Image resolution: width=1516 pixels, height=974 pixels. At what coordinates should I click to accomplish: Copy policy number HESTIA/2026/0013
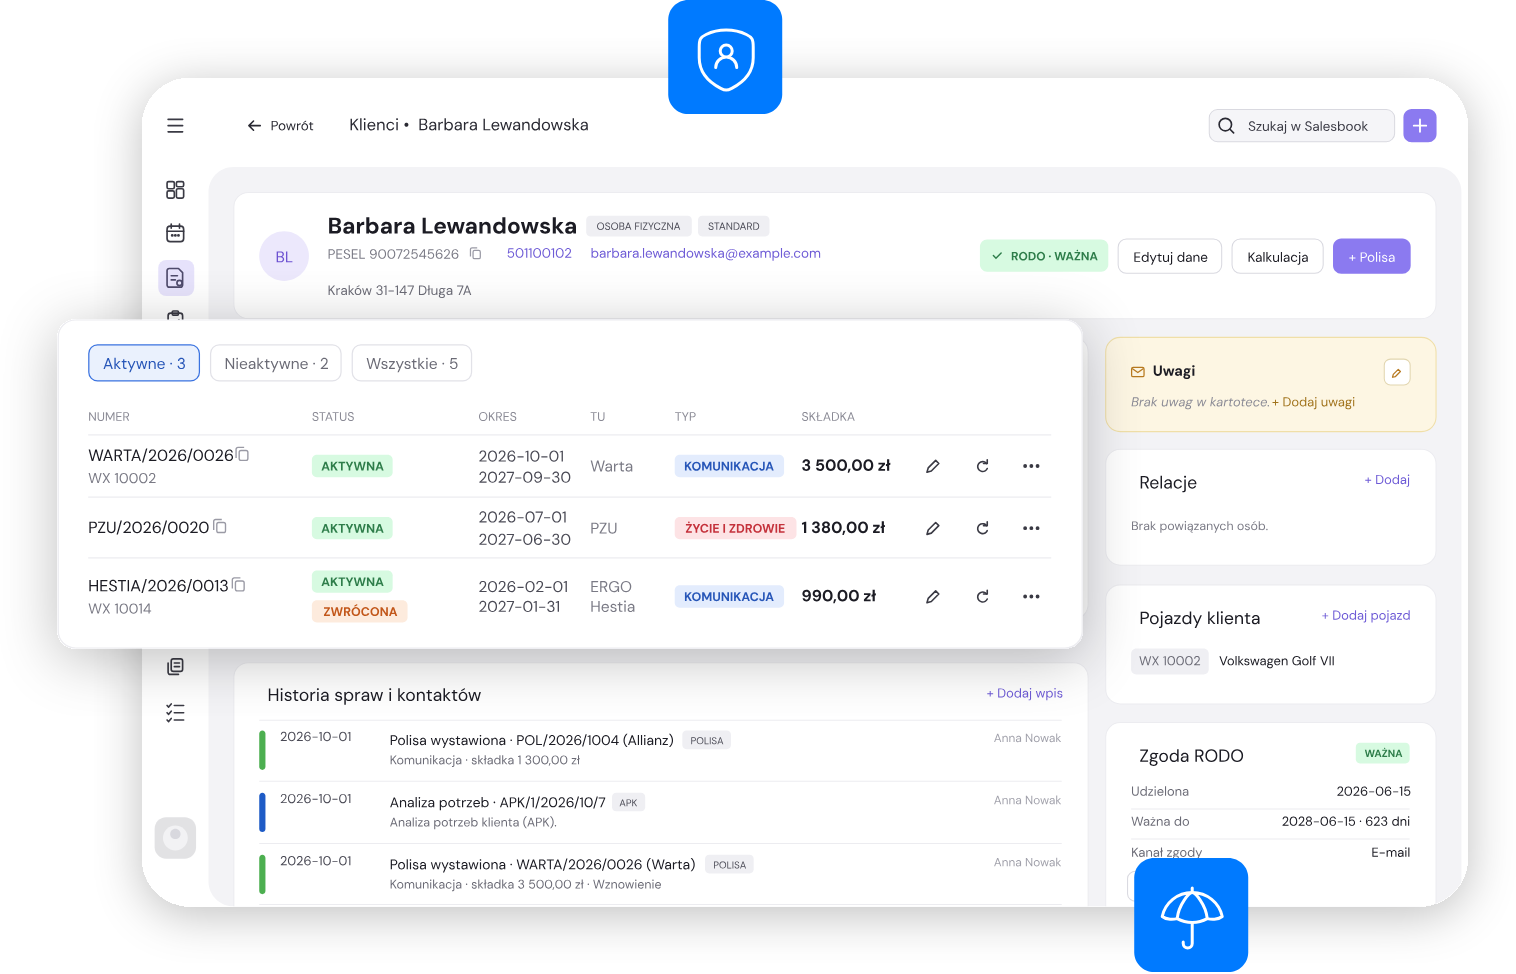coord(239,585)
